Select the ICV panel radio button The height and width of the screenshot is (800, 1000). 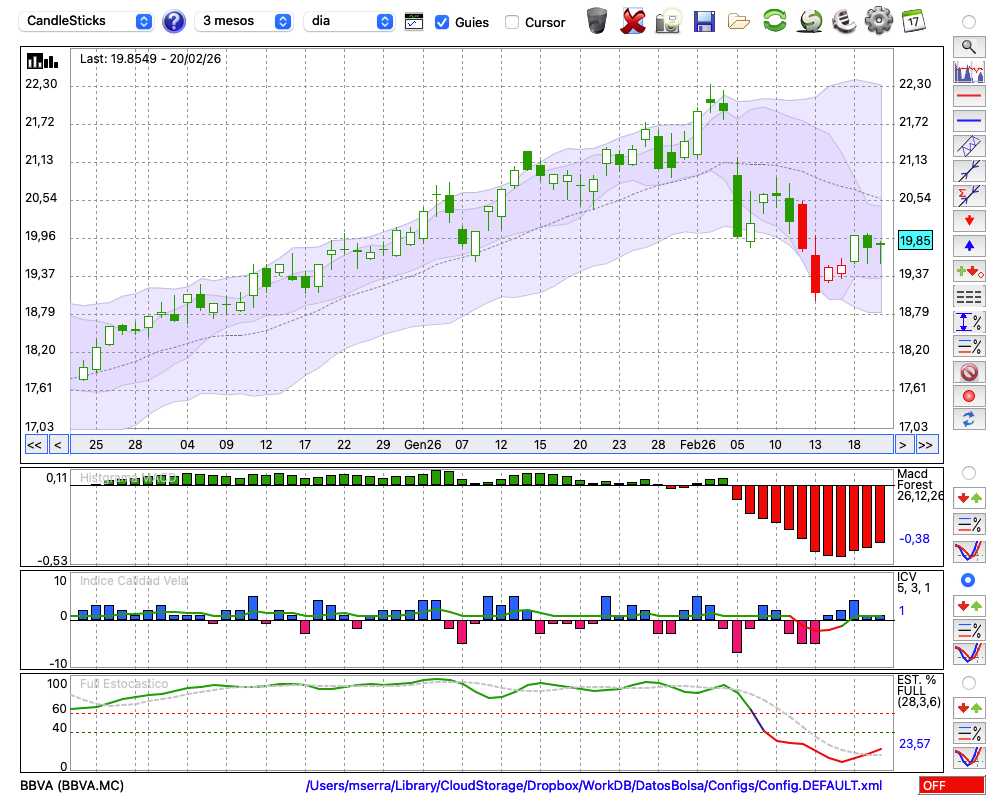pyautogui.click(x=969, y=580)
